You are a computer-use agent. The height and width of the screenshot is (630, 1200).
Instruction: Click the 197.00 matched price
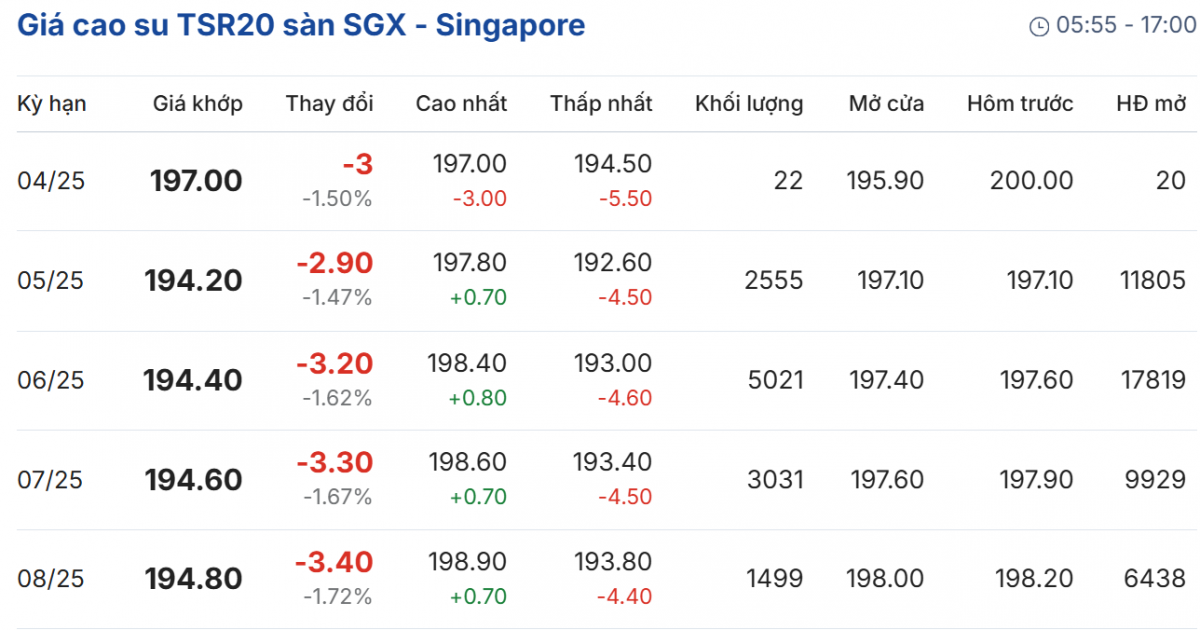196,181
